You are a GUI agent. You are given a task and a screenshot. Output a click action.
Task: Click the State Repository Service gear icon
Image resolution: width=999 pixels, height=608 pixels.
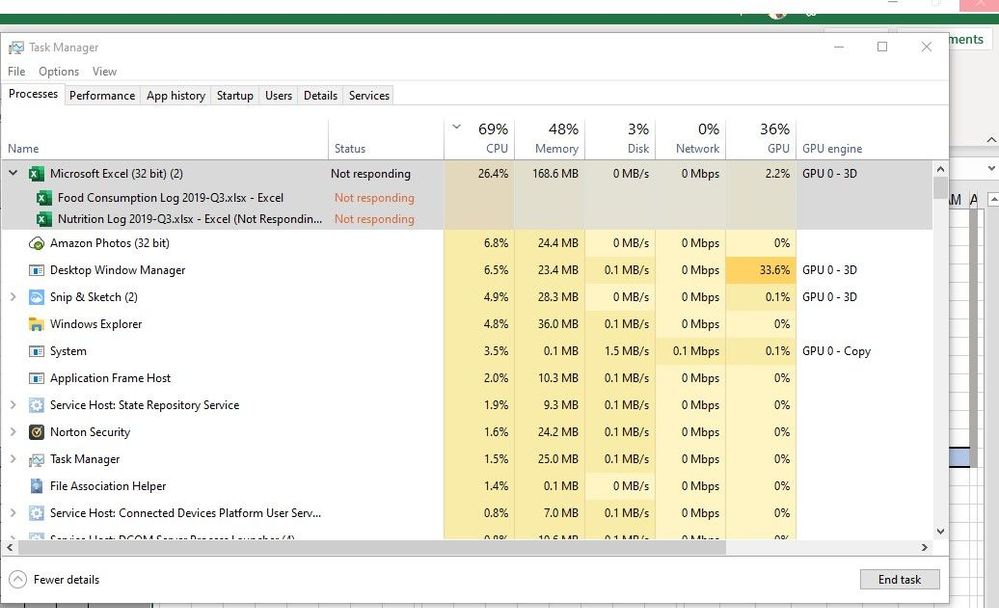pos(35,405)
